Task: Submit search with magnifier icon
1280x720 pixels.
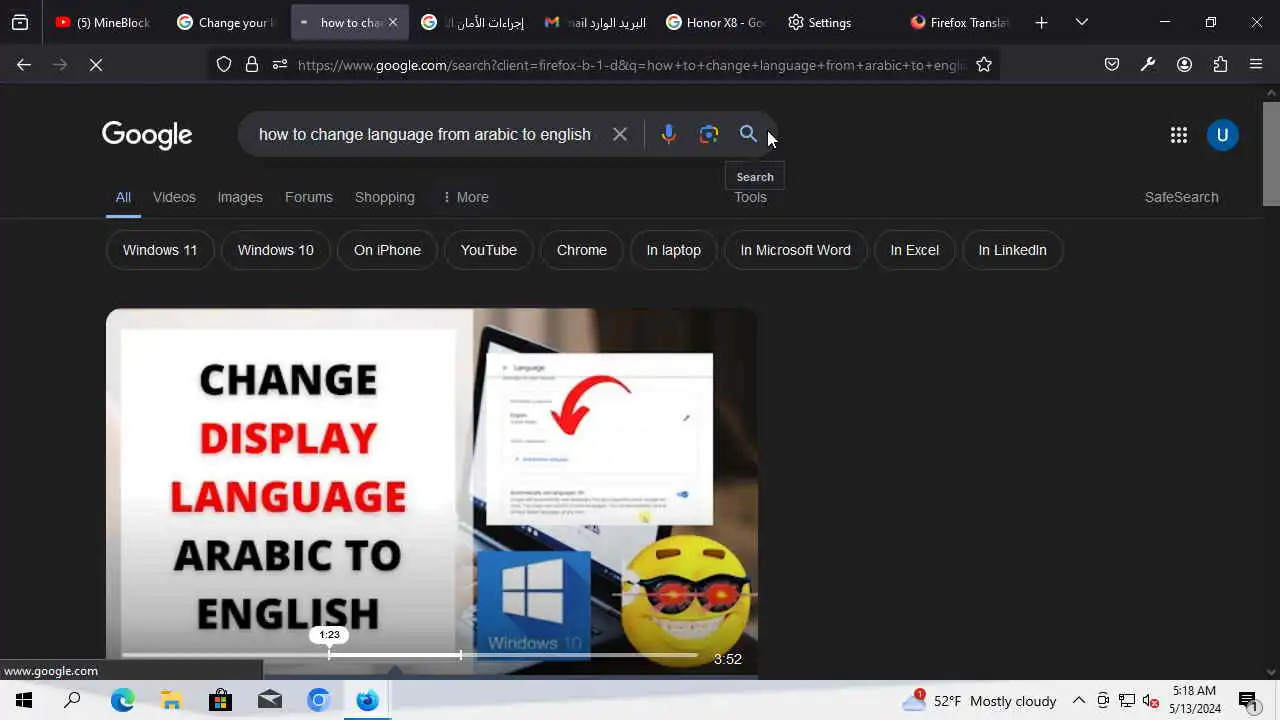Action: (748, 134)
